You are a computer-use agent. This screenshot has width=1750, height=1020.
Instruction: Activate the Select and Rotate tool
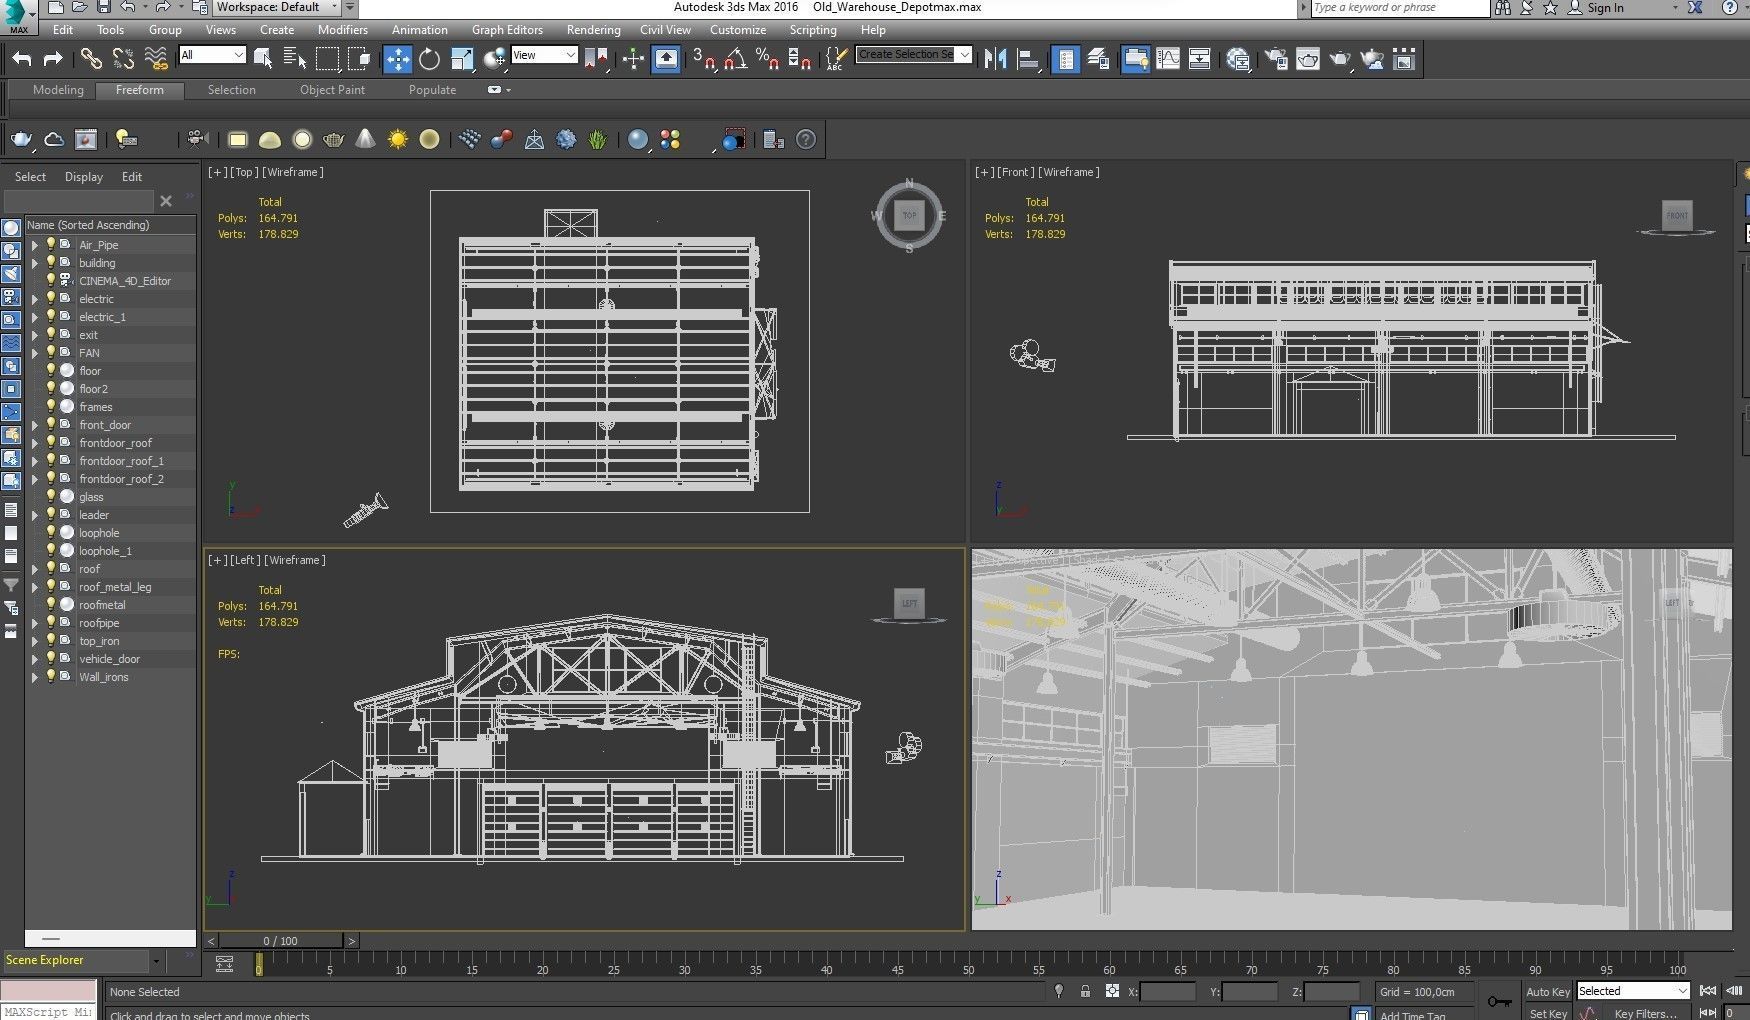[430, 59]
